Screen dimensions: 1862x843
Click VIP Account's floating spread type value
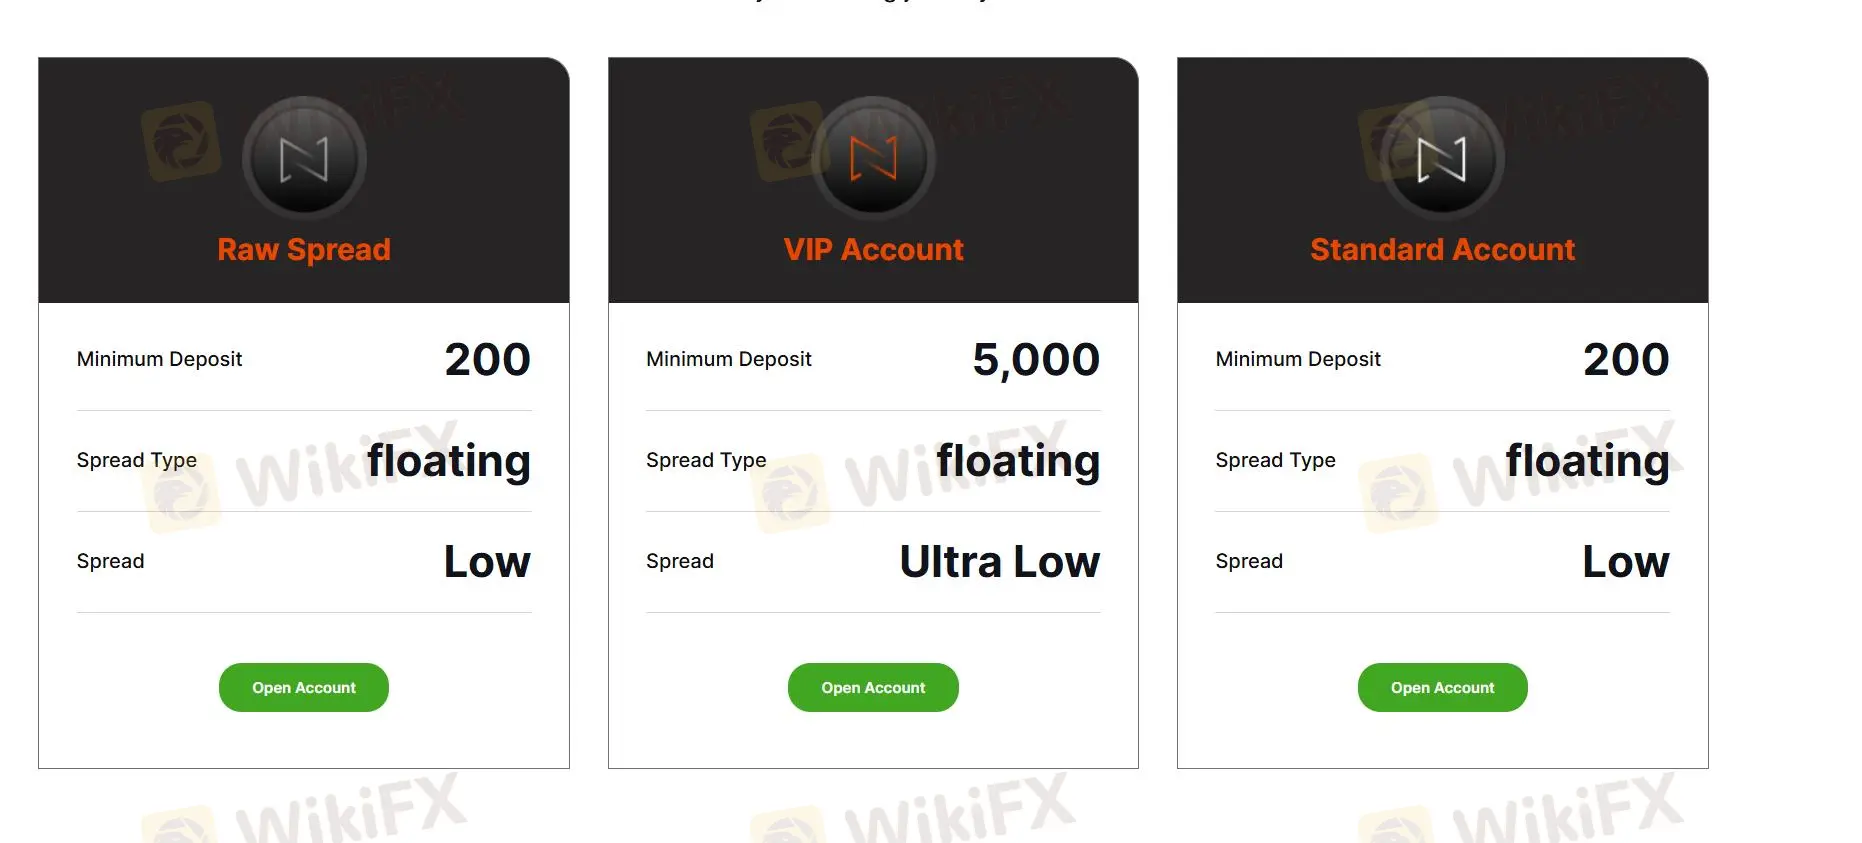coord(1017,461)
